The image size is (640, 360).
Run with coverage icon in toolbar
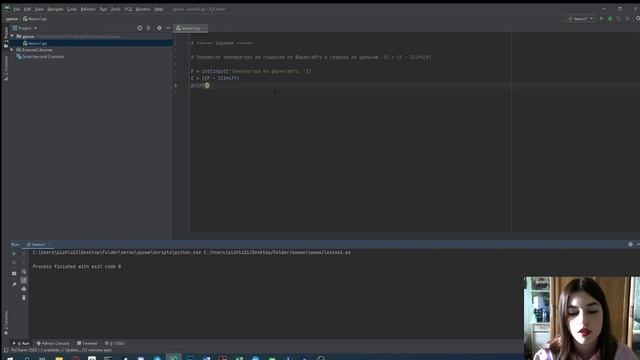[619, 19]
